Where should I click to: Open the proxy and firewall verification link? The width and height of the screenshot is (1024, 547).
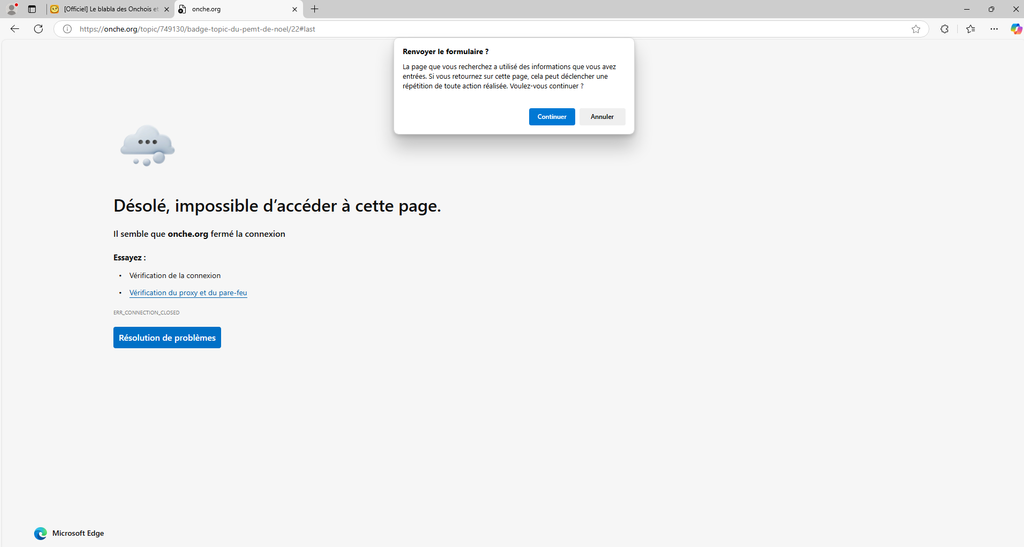pyautogui.click(x=188, y=292)
